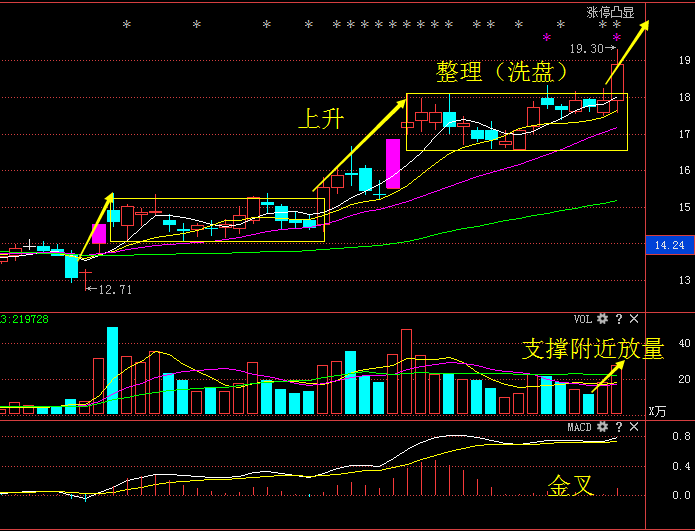This screenshot has height=531, width=695.
Task: Close the MACD indicator panel
Action: 634,427
